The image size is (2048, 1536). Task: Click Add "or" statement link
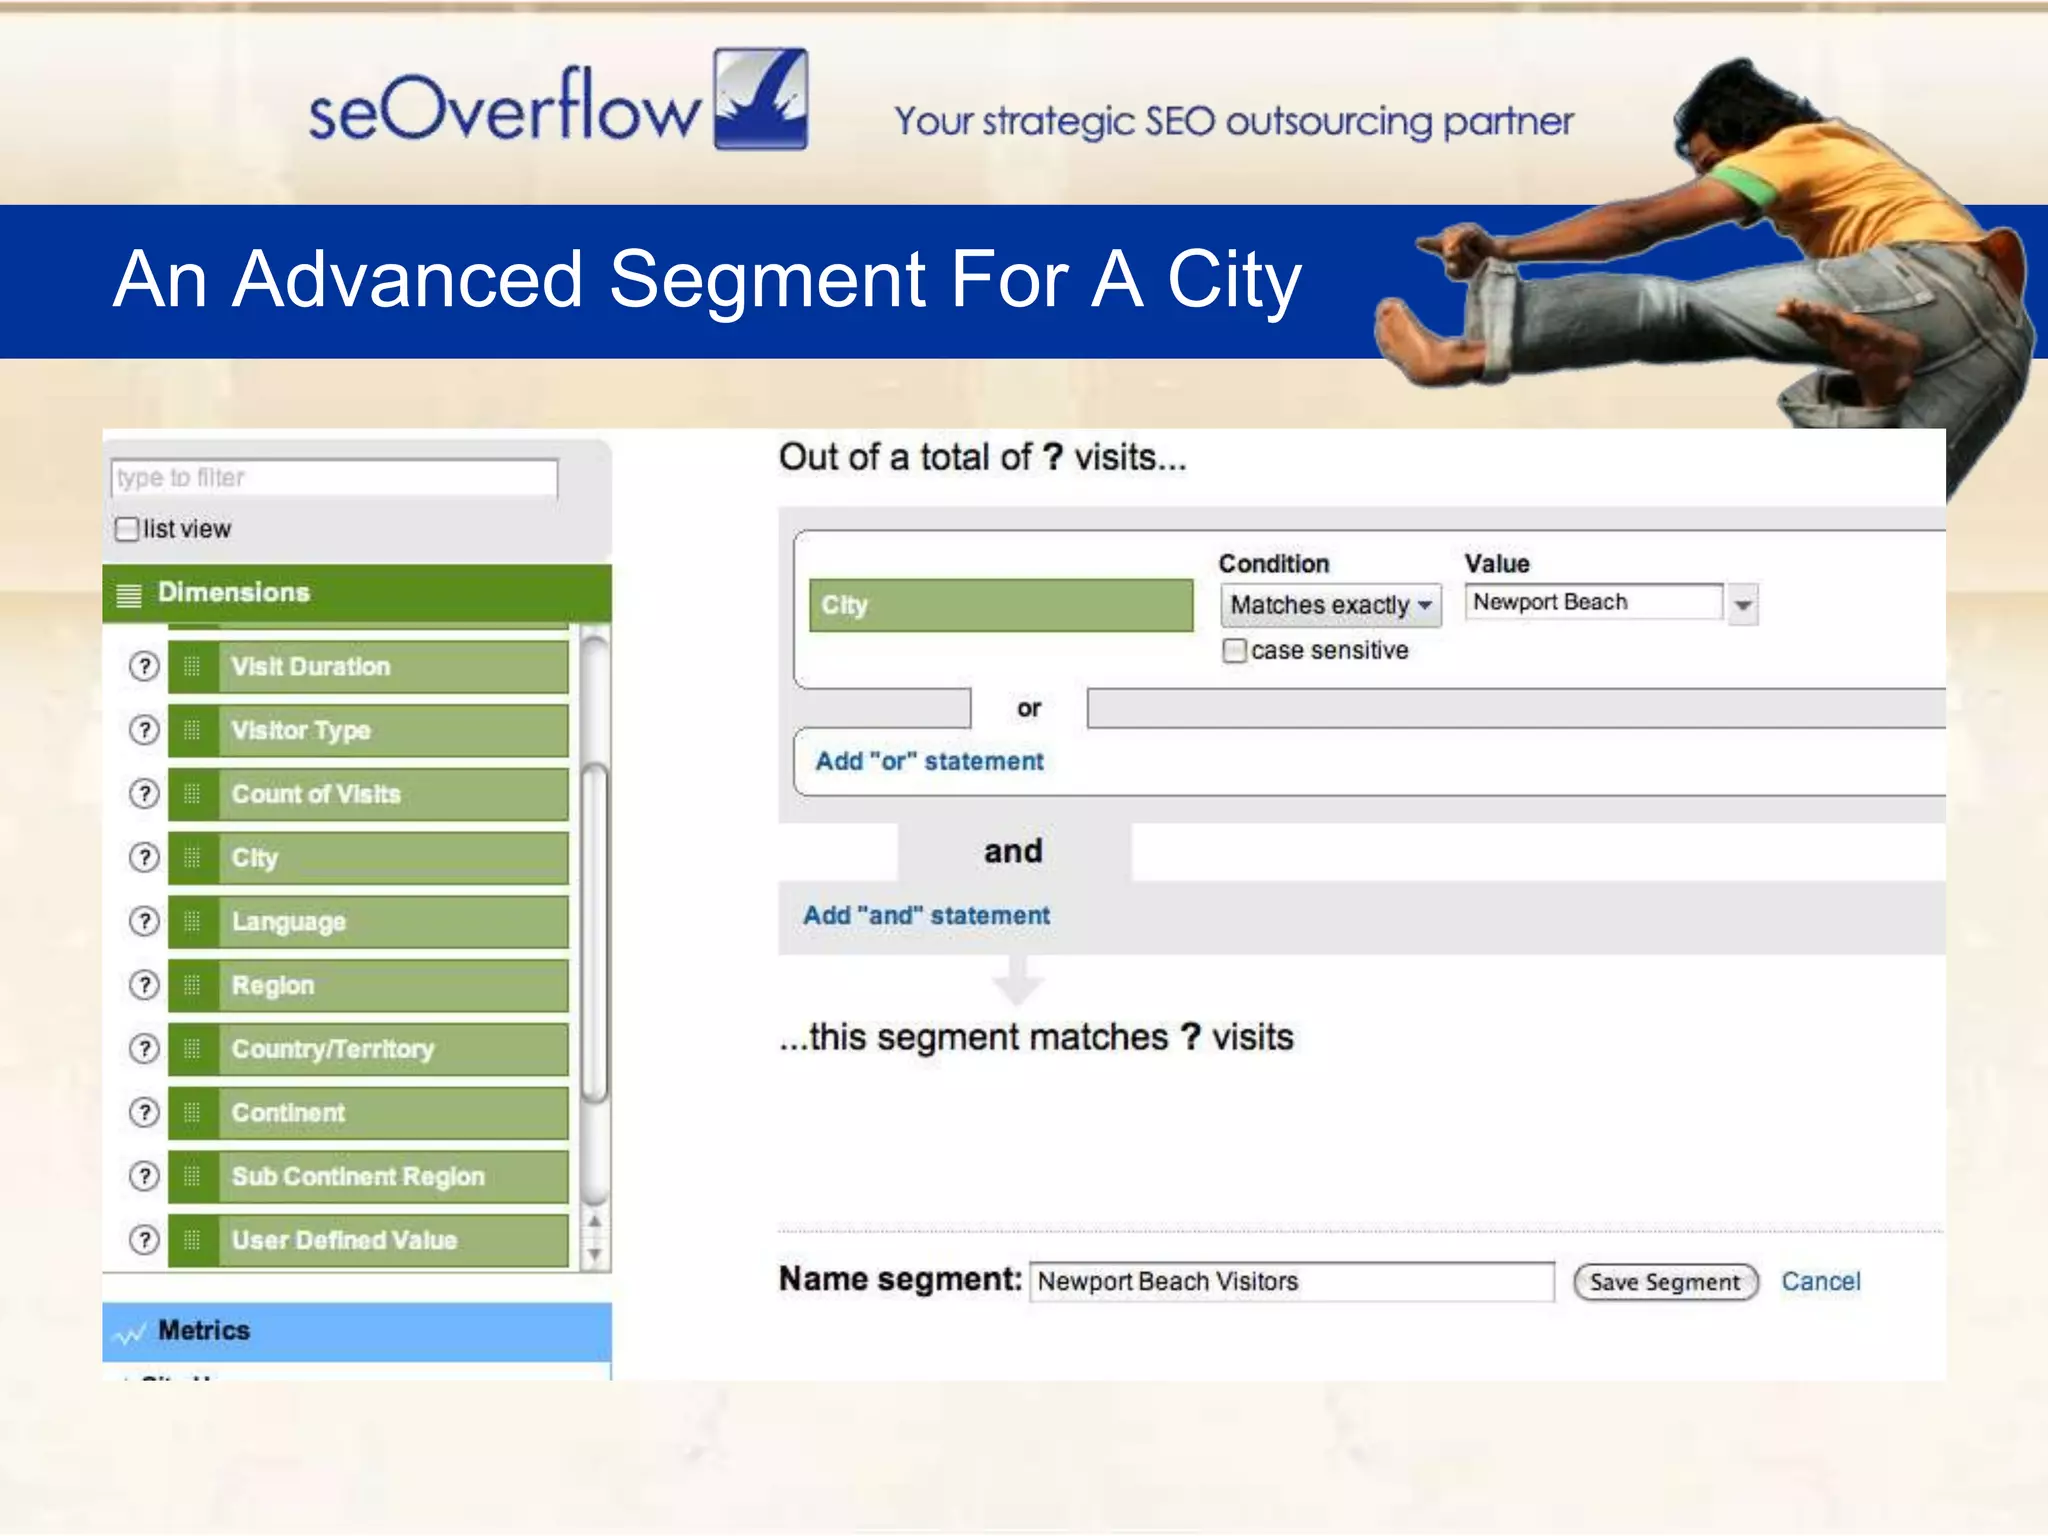click(929, 761)
